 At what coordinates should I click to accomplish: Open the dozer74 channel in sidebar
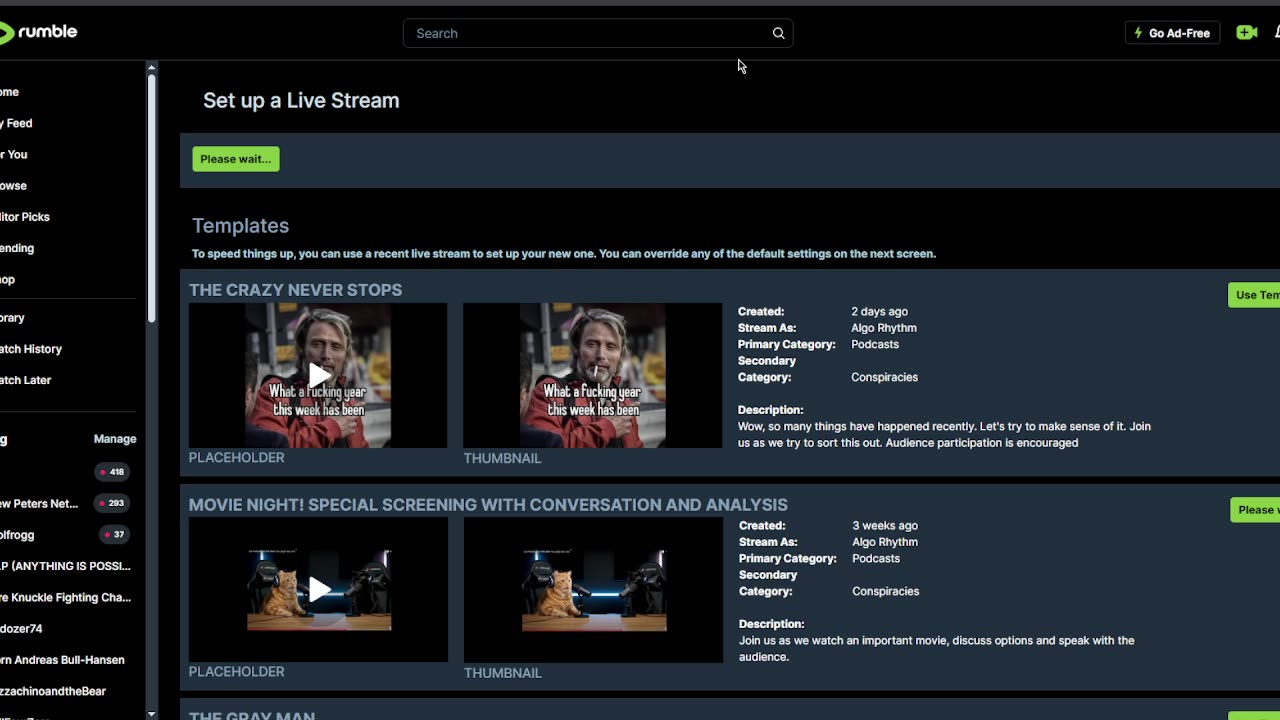(21, 629)
